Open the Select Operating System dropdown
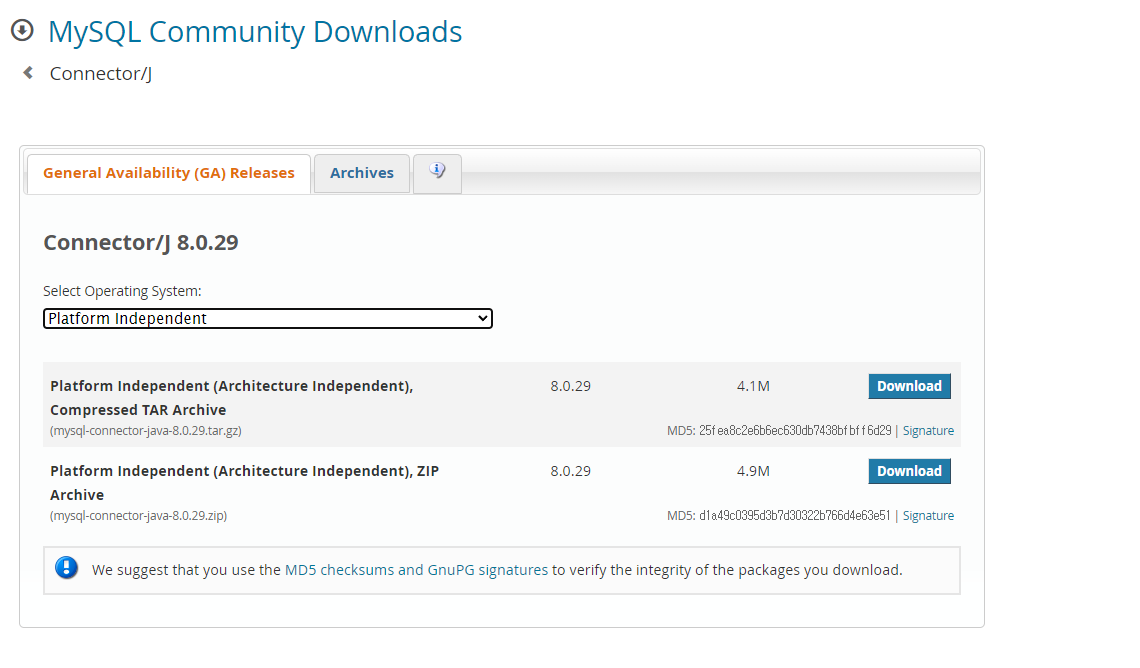 [268, 318]
